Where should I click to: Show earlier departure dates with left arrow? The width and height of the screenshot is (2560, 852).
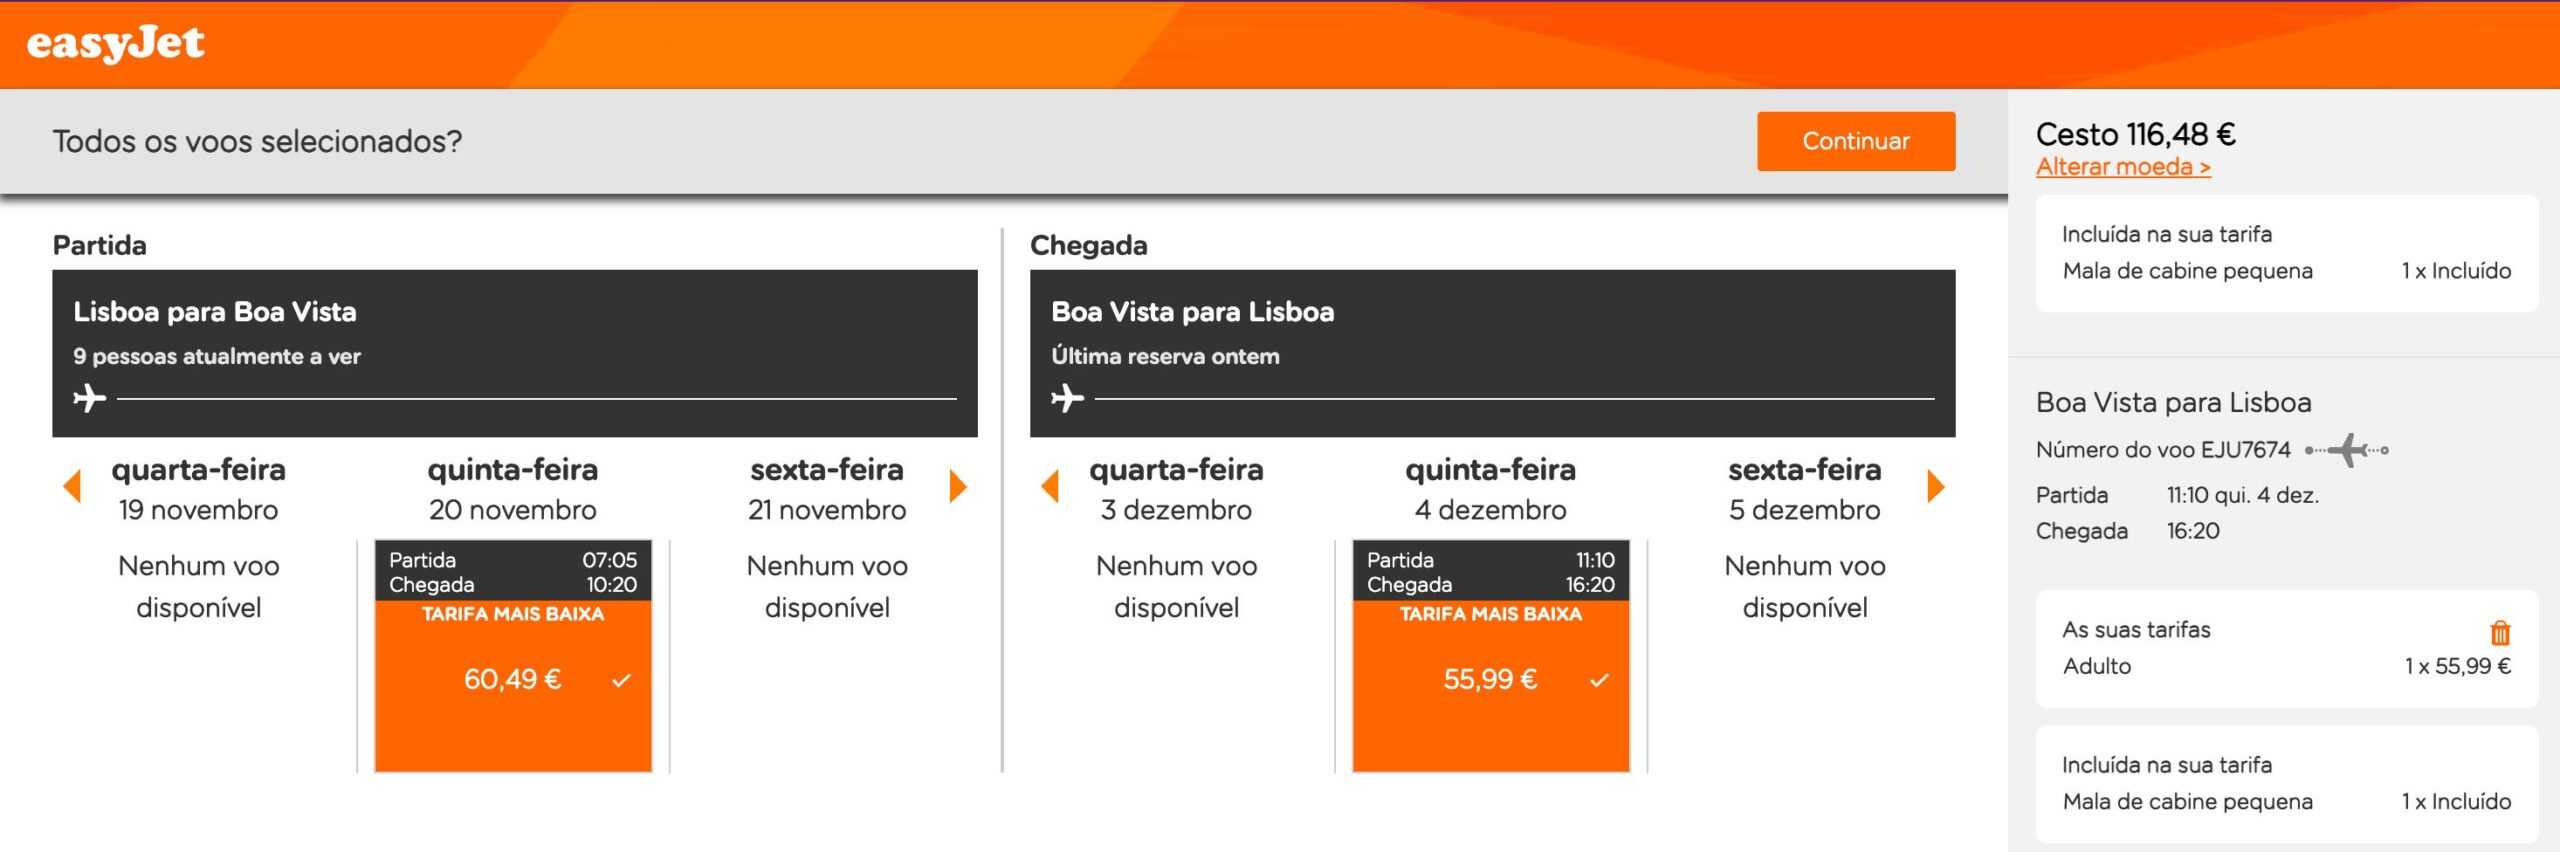(72, 487)
